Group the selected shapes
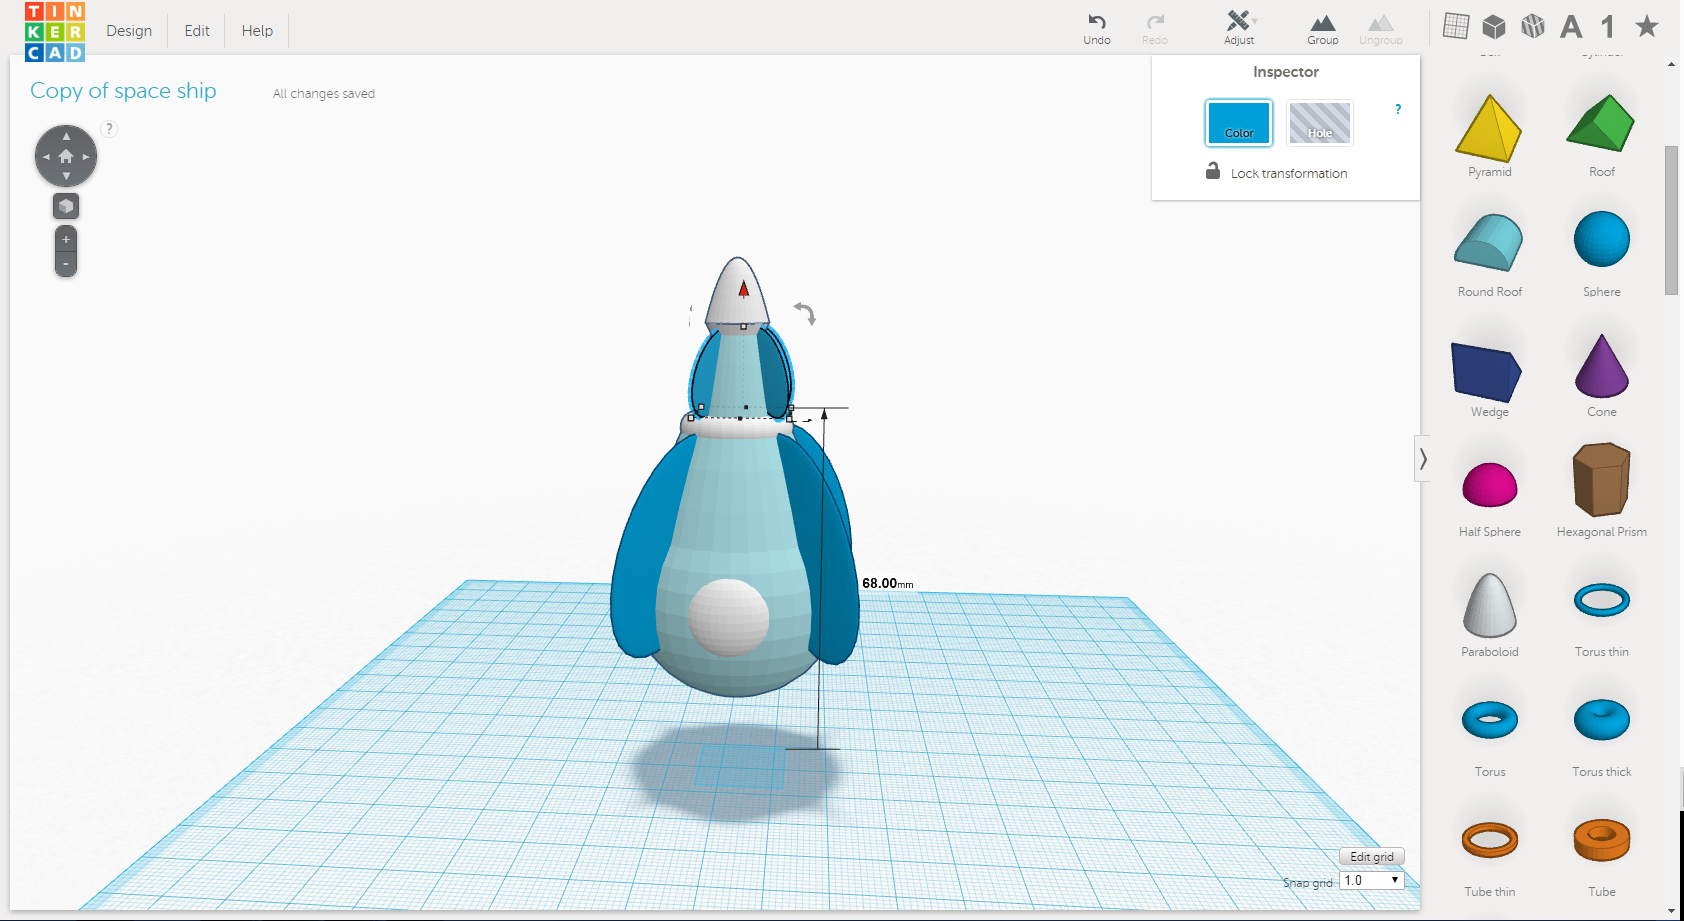Screen dimensions: 1684x921 [1323, 29]
